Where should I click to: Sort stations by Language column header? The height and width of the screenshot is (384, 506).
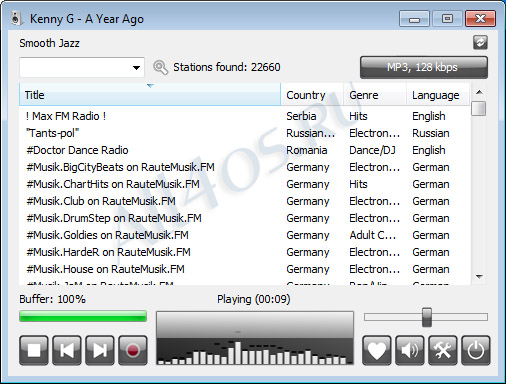pyautogui.click(x=438, y=95)
